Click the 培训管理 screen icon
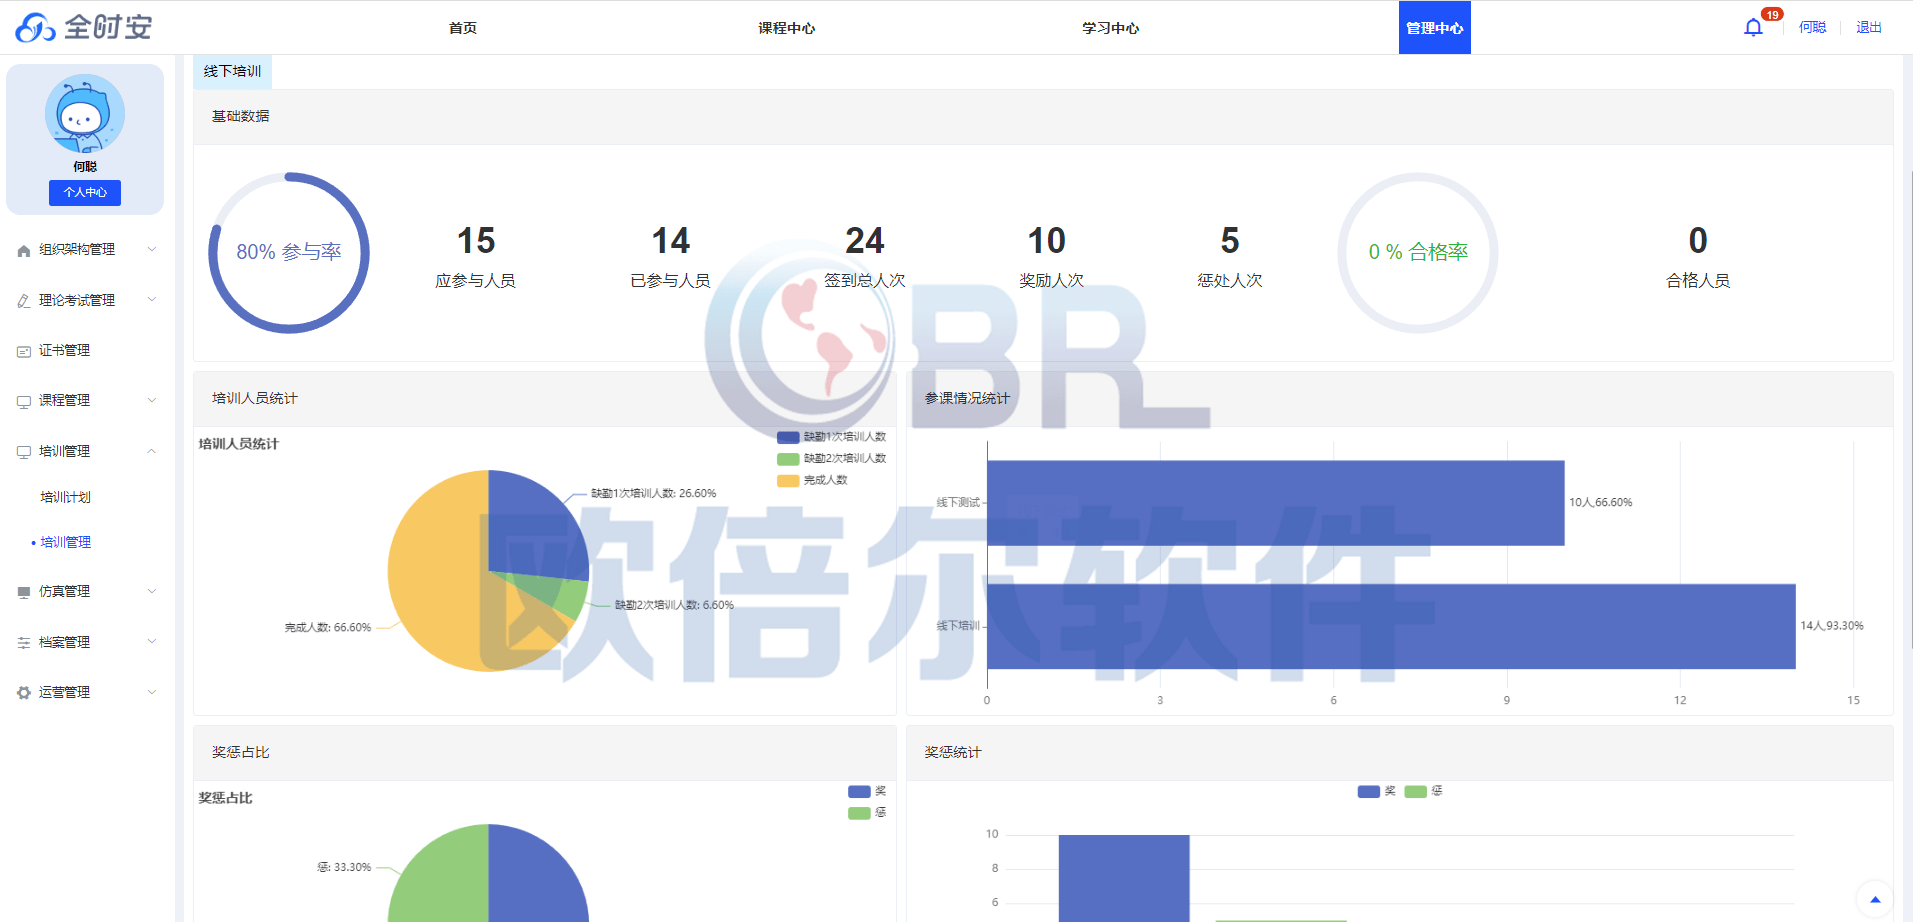 24,452
